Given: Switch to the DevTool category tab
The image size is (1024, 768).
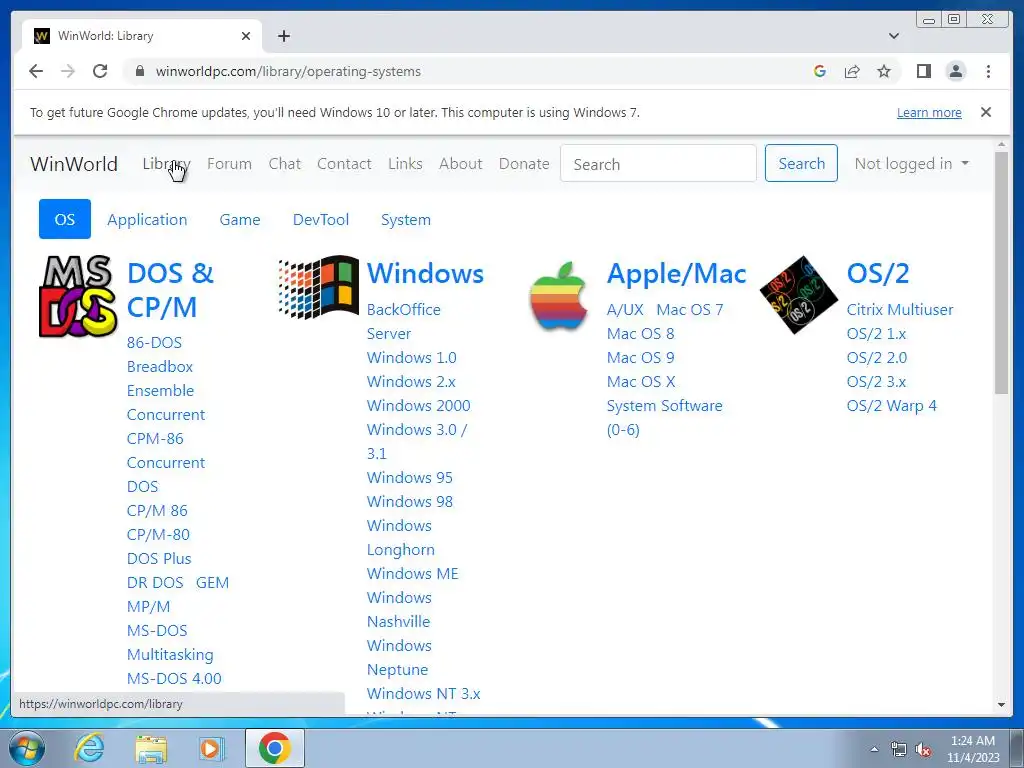Looking at the screenshot, I should click(x=321, y=219).
